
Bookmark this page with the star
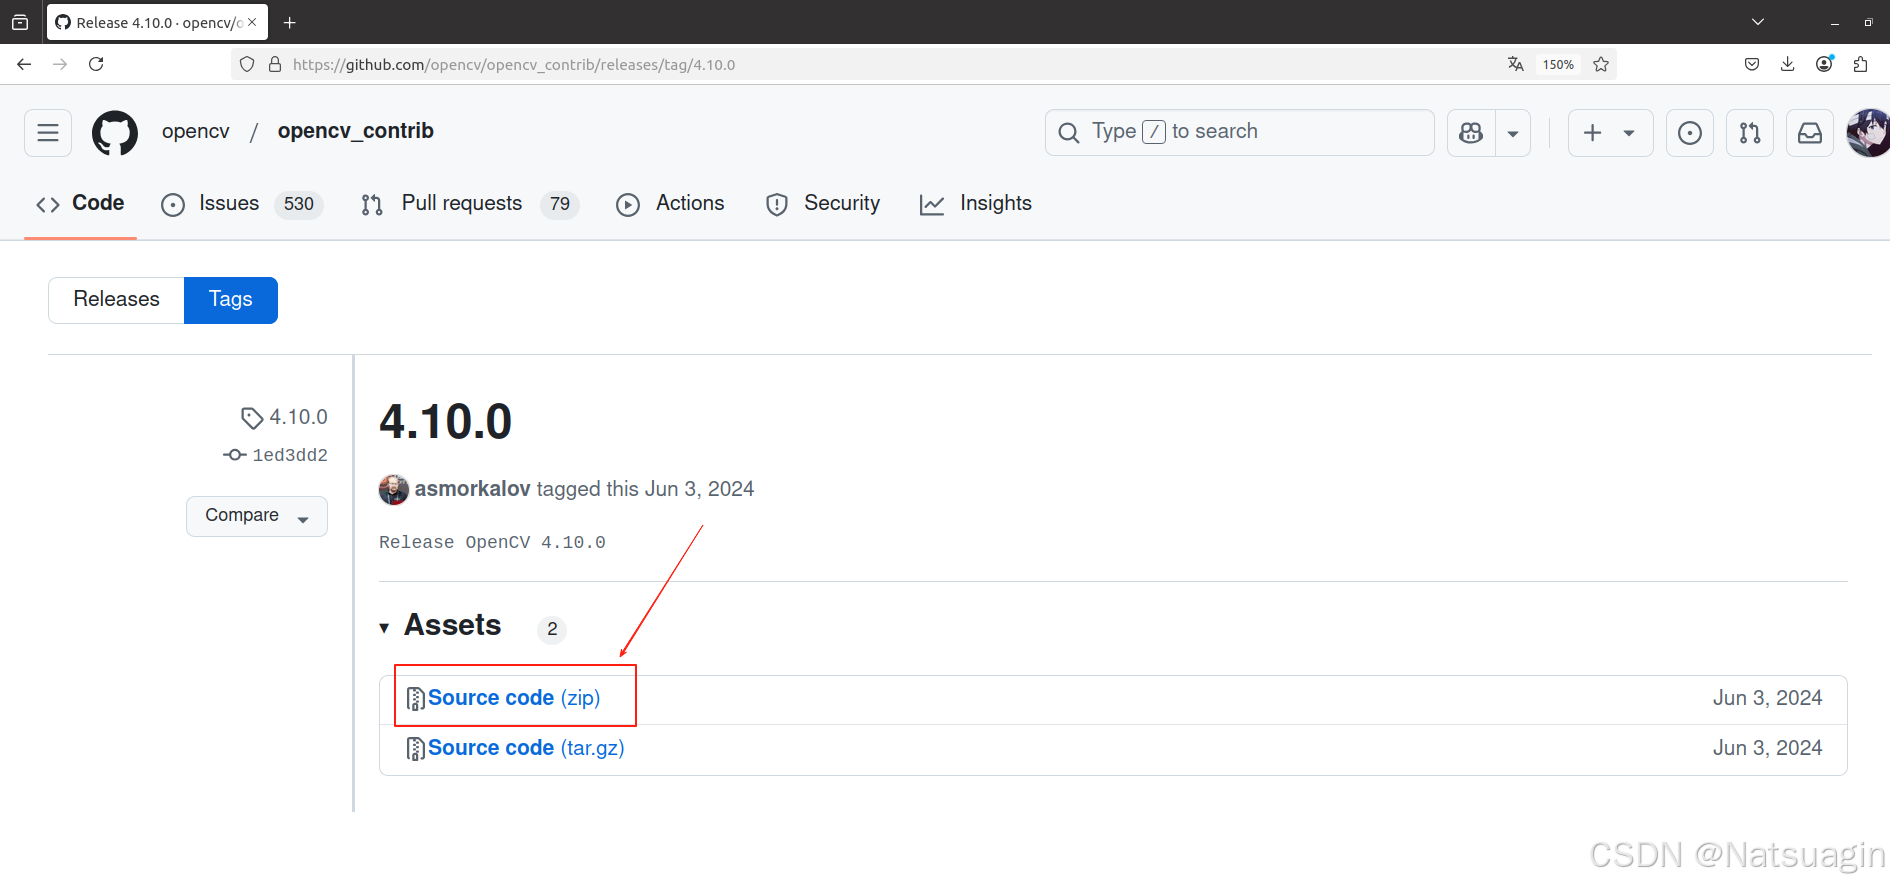click(x=1601, y=64)
